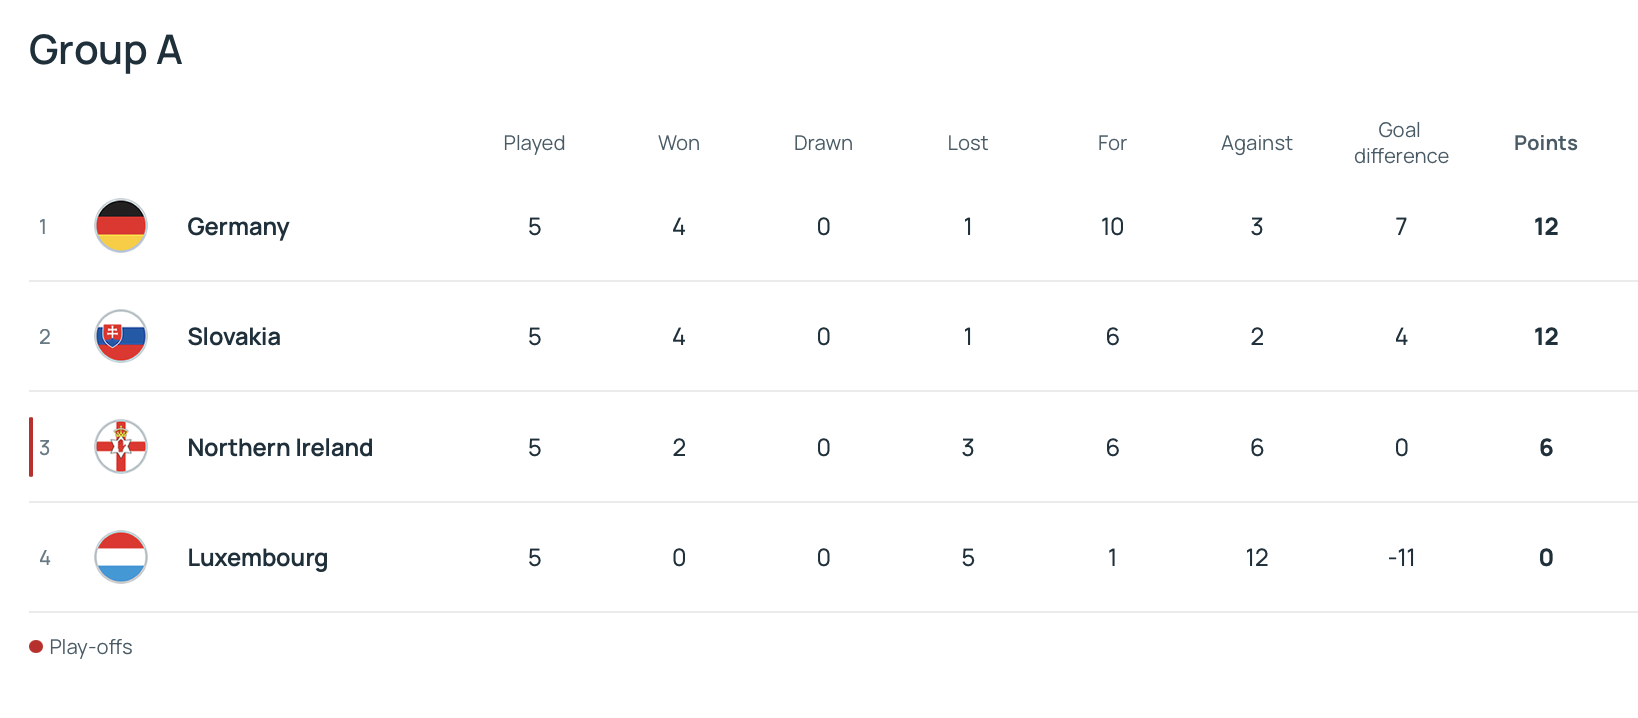Click the Points column header
The image size is (1638, 718).
tap(1545, 143)
